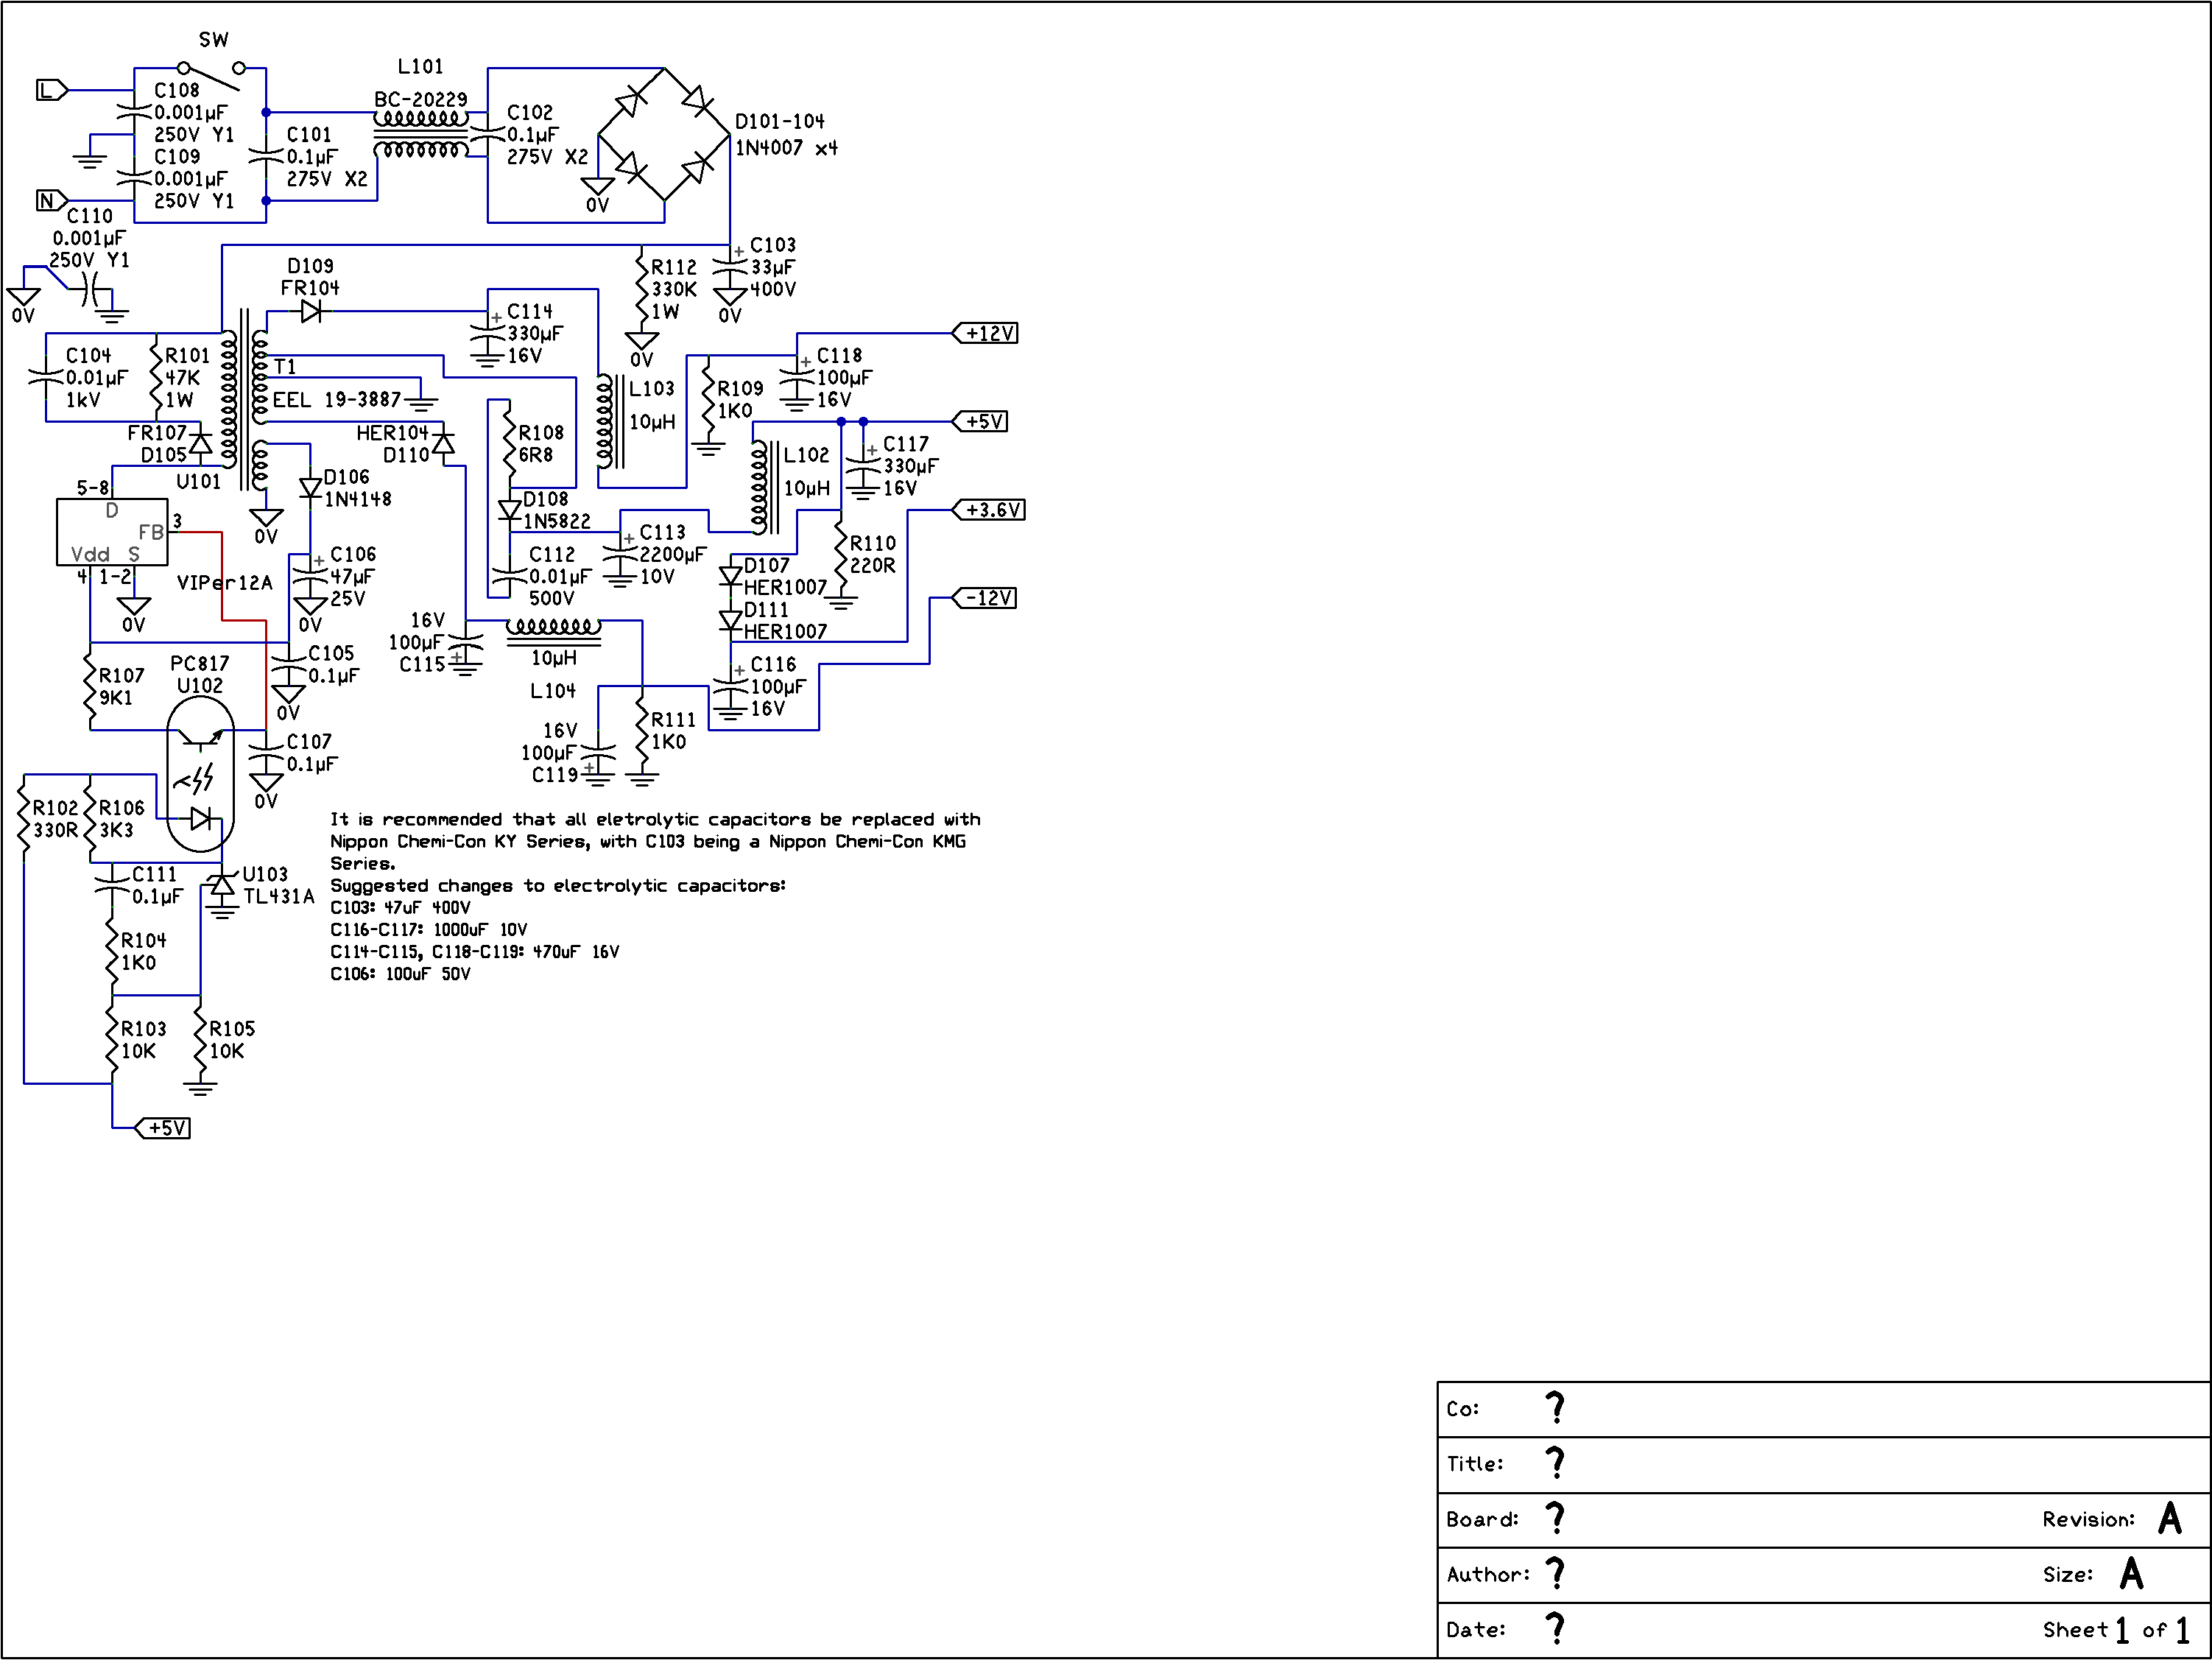Select the R111 1K0 resistor symbol
The height and width of the screenshot is (1660, 2212).
coord(642,731)
